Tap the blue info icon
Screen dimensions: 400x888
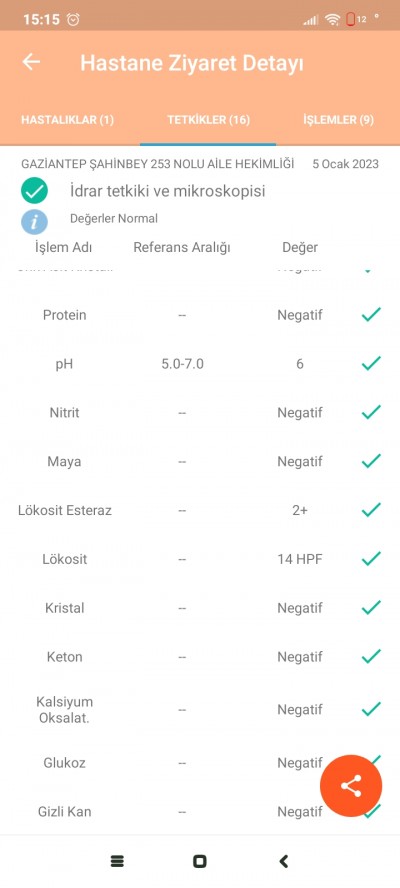[35, 221]
